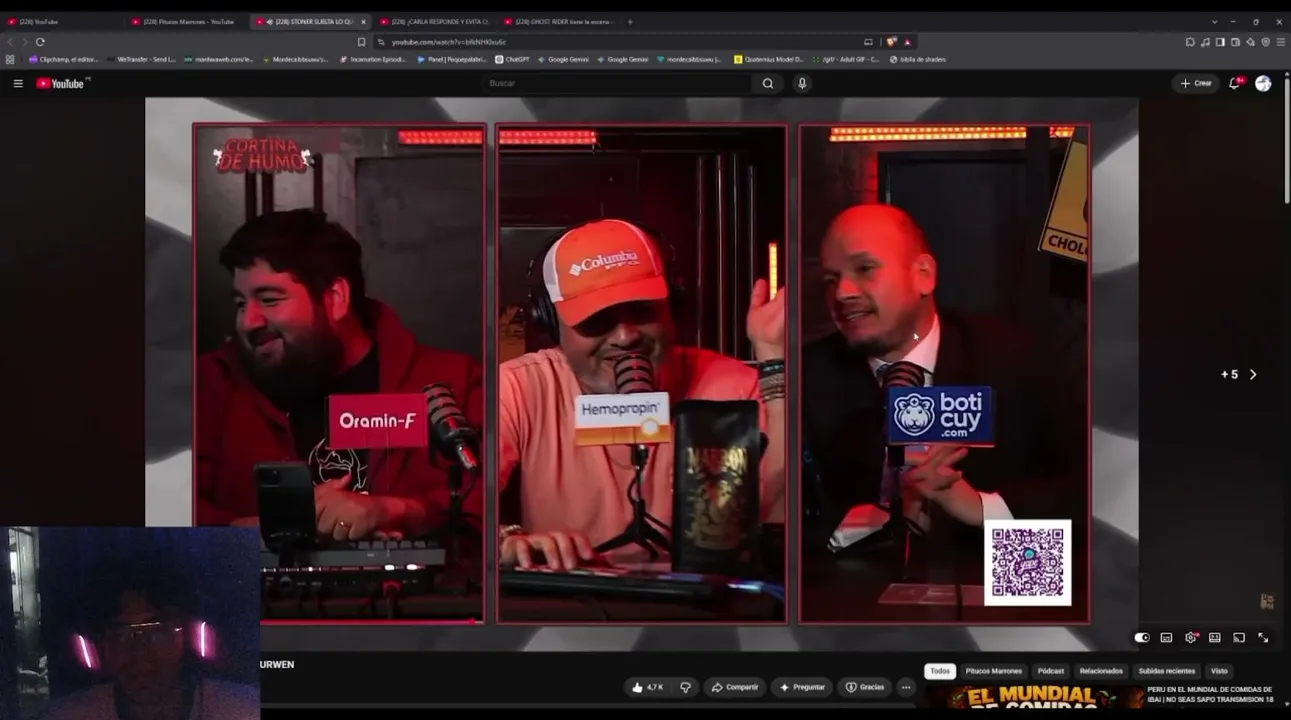Click the magnifier search button
Image resolution: width=1291 pixels, height=720 pixels.
(768, 84)
